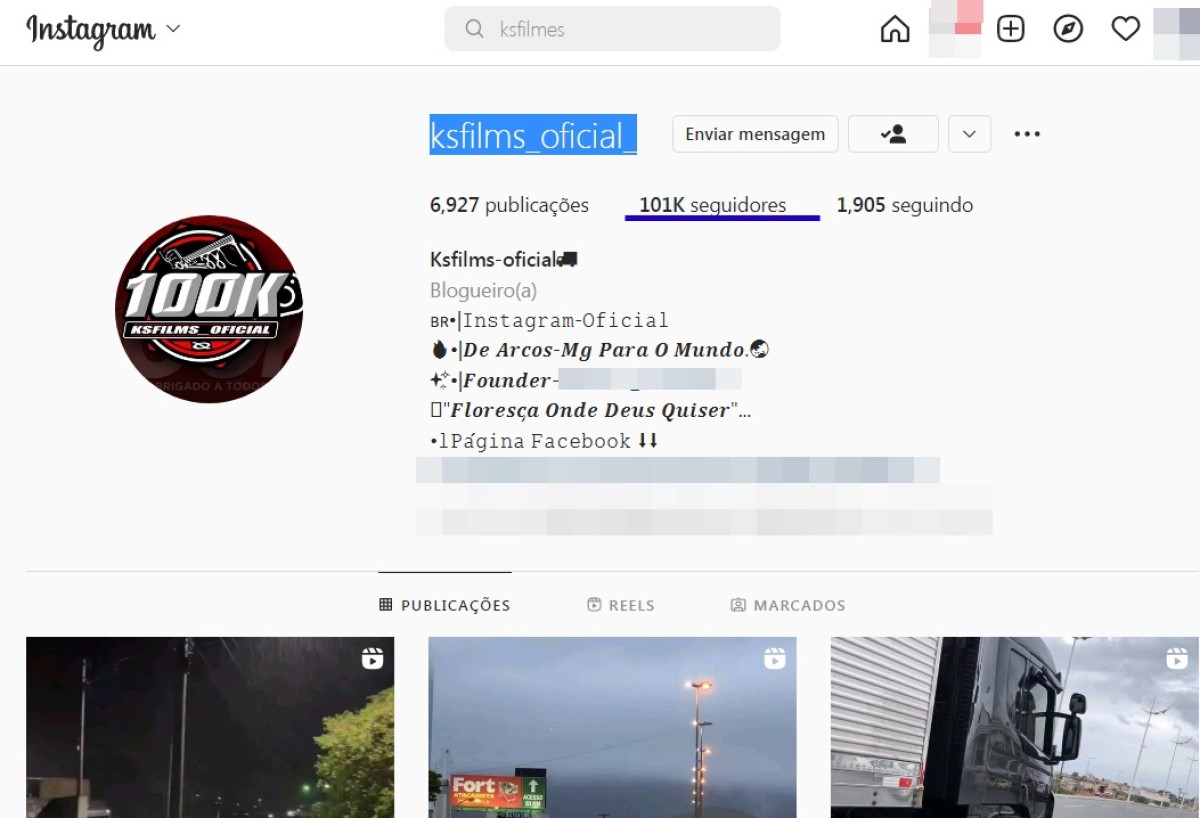Screen dimensions: 1200x818
Task: Open the Fort Atacadista post thumbnail
Action: tap(612, 727)
